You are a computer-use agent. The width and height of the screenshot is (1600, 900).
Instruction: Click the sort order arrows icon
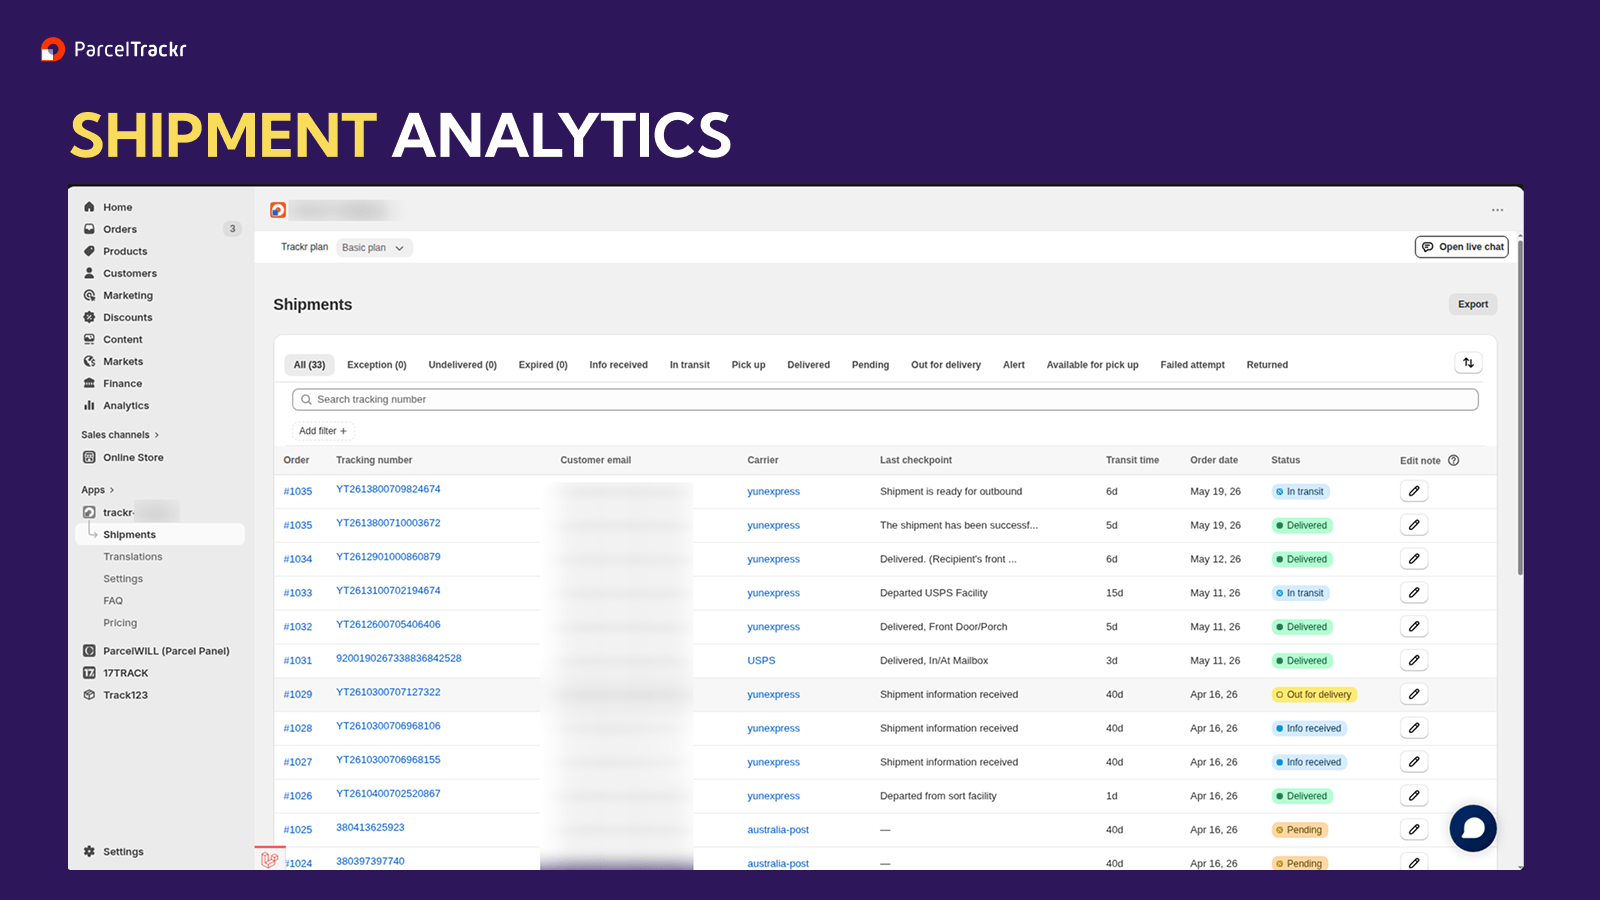[1468, 363]
